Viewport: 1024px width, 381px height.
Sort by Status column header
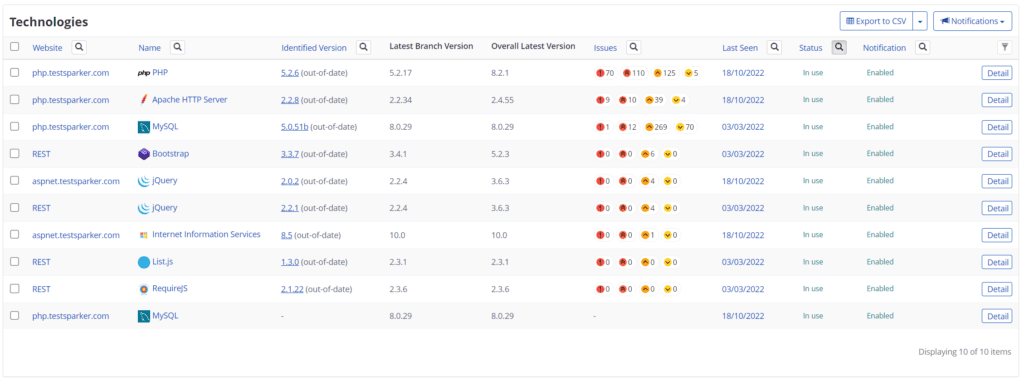coord(810,48)
